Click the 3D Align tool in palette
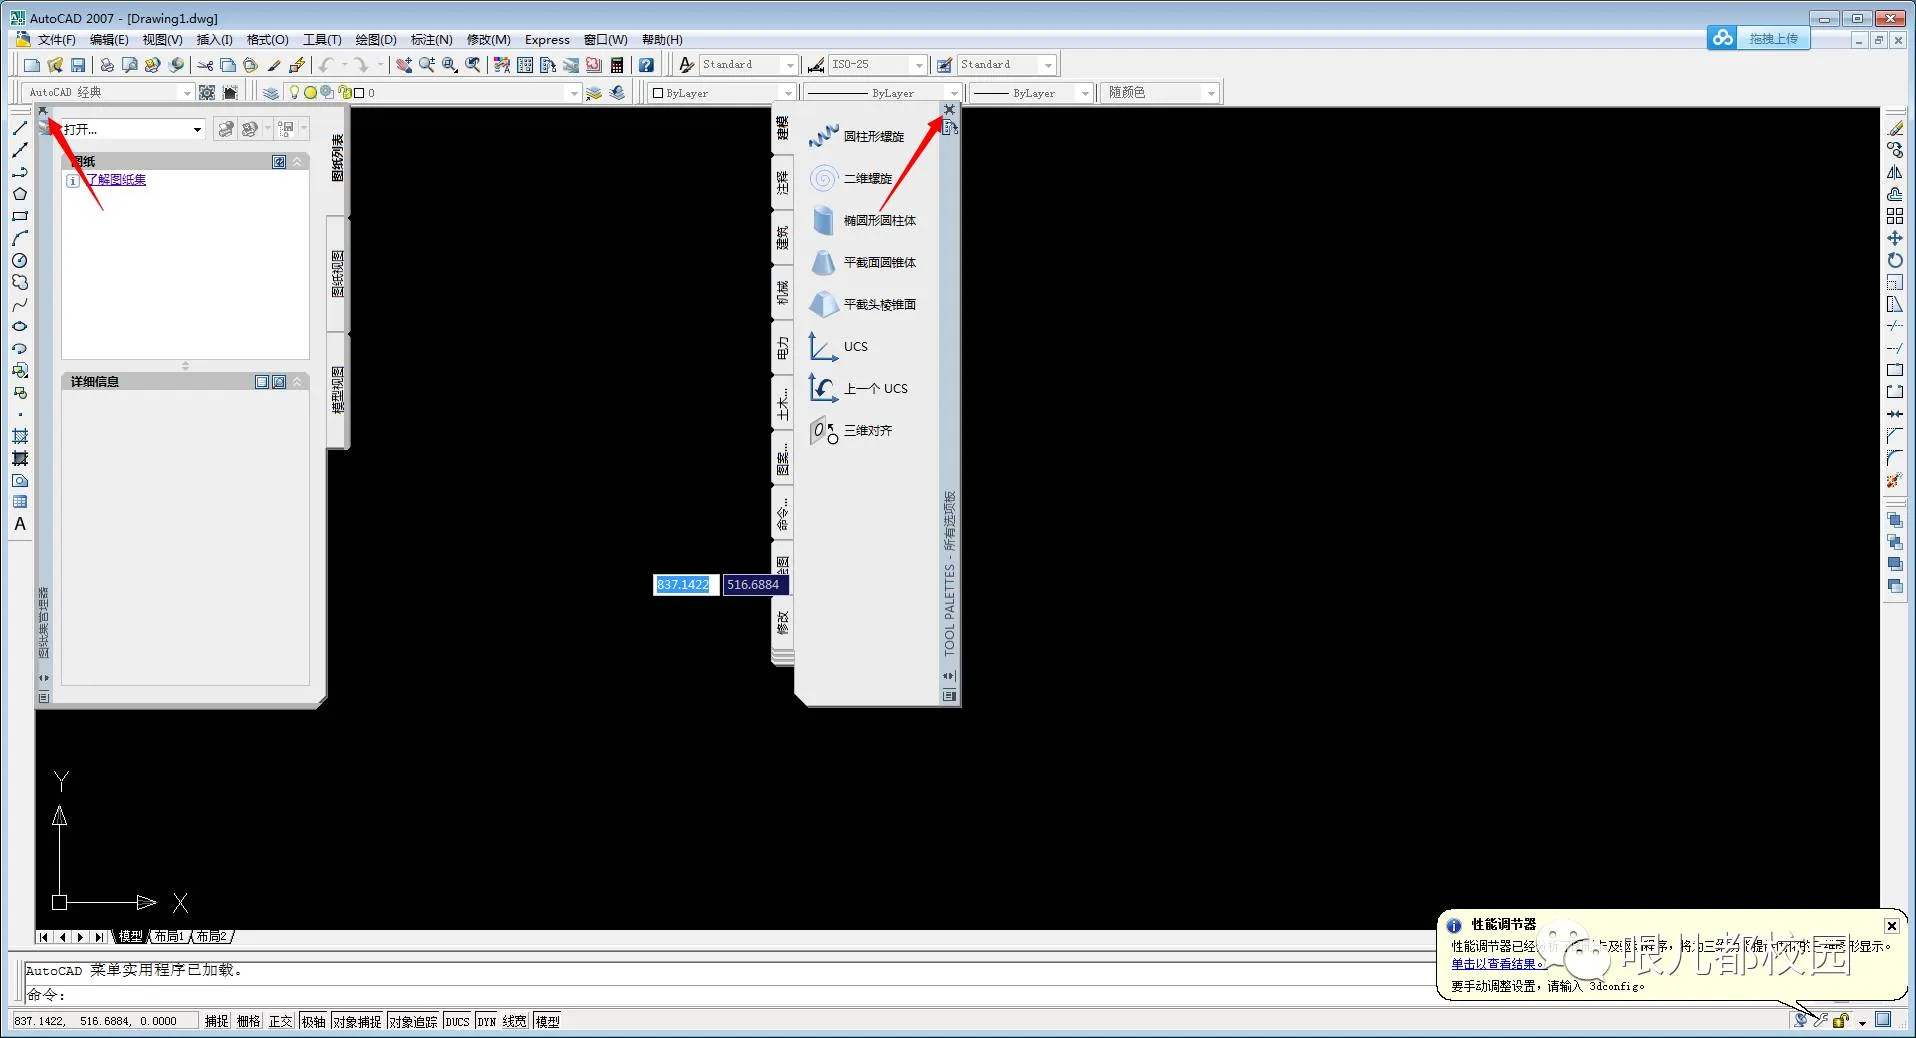 click(x=850, y=430)
